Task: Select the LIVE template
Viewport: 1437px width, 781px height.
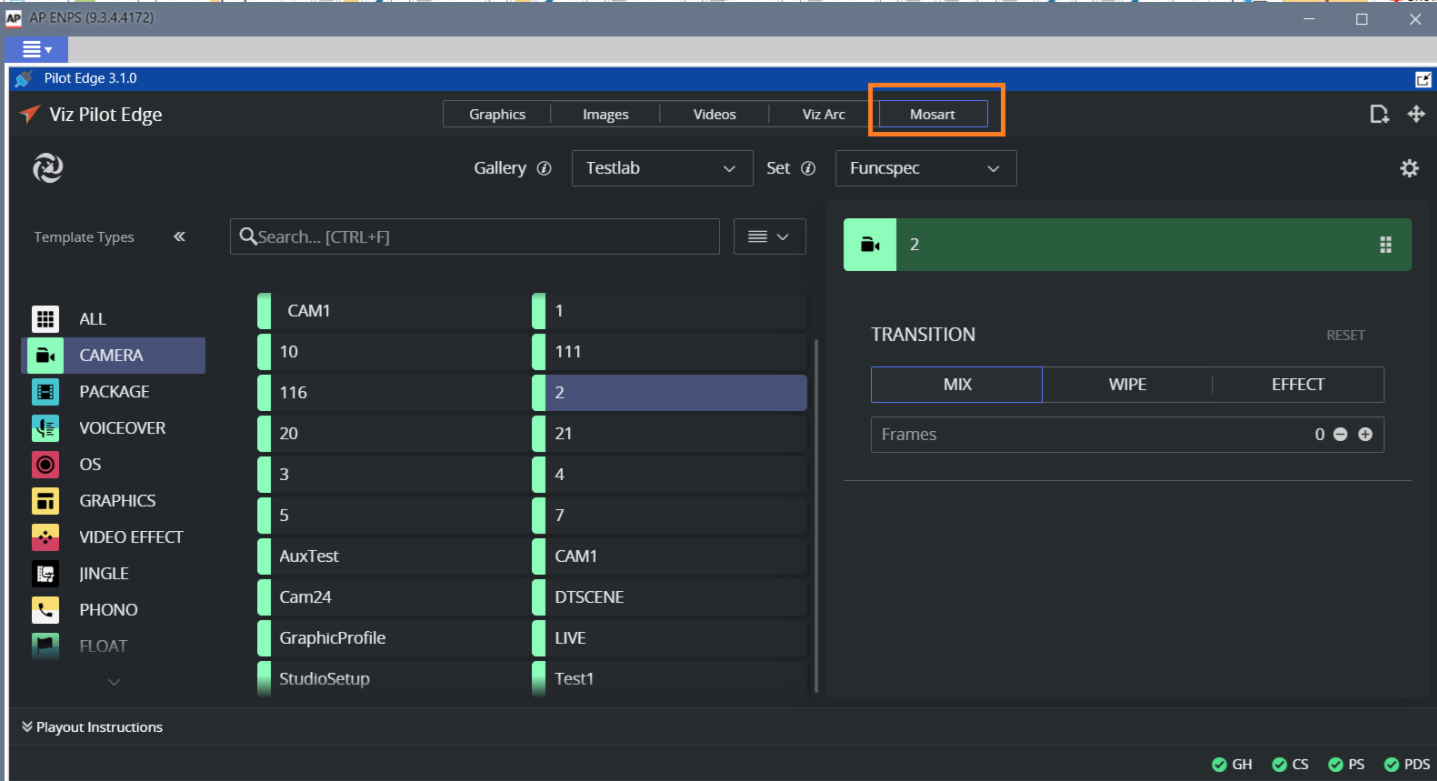Action: click(x=670, y=638)
